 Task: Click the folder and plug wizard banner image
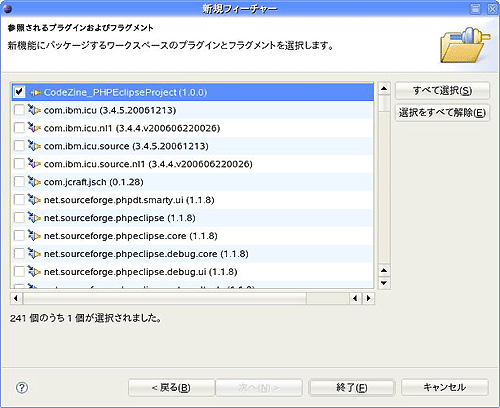[x=464, y=46]
